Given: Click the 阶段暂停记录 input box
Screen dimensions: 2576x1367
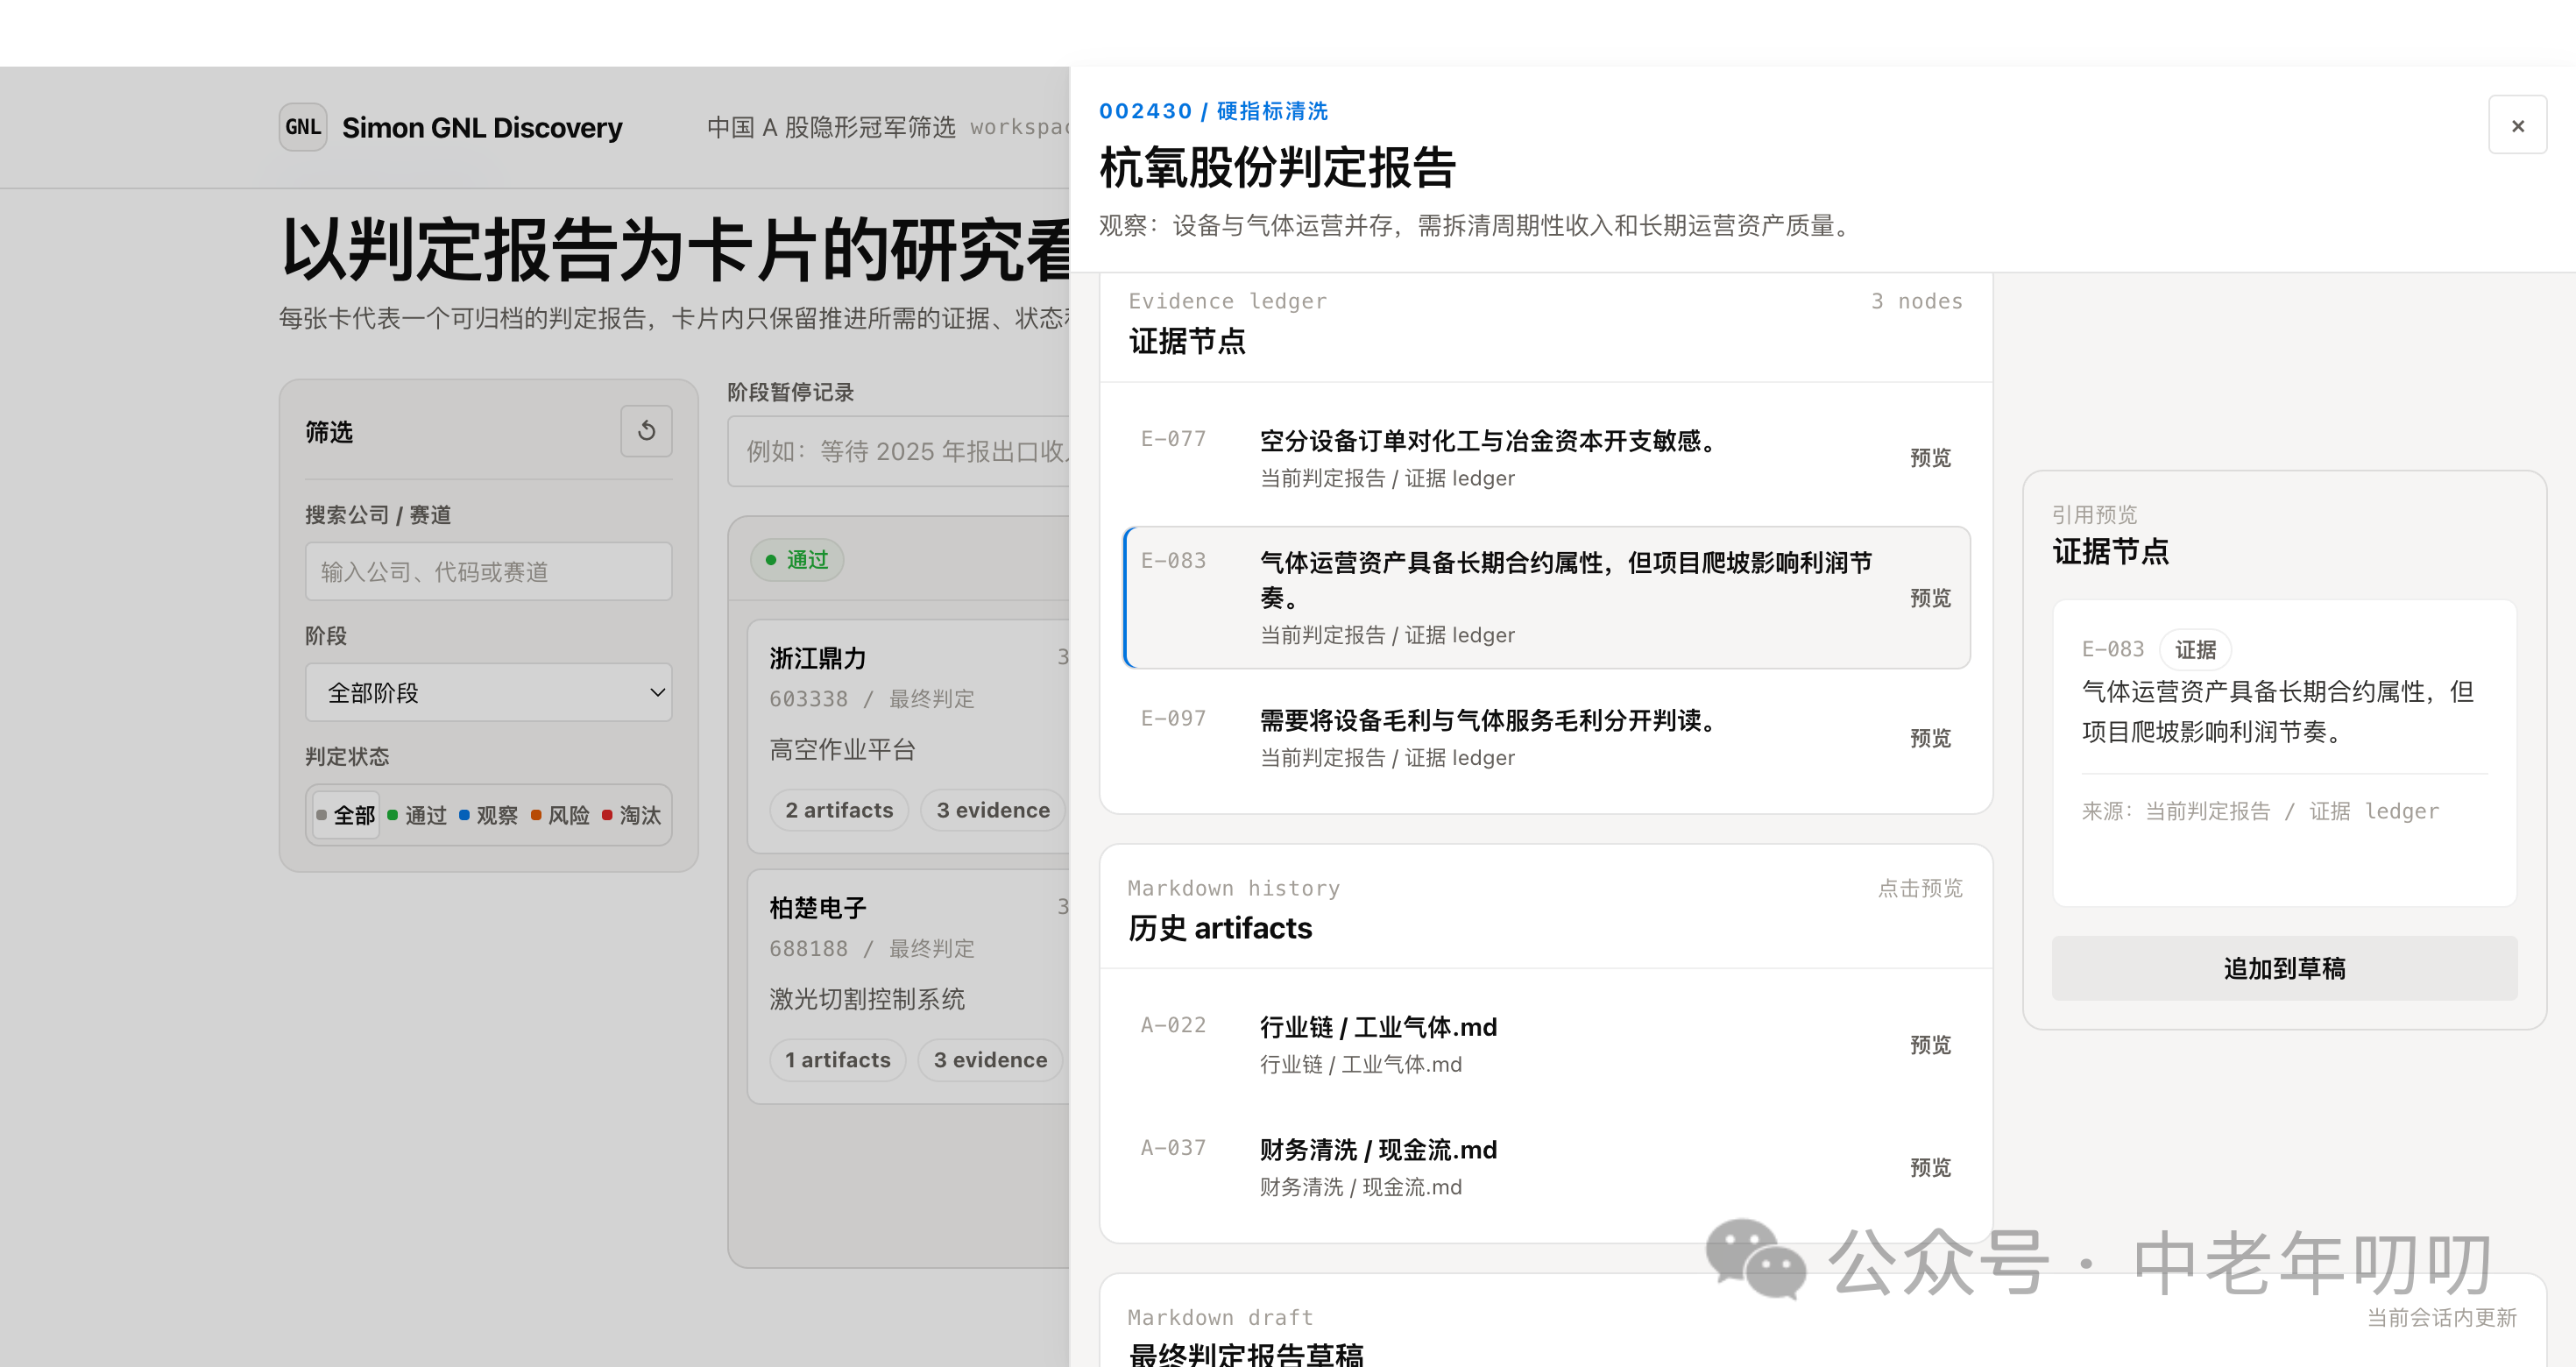Looking at the screenshot, I should click(898, 451).
